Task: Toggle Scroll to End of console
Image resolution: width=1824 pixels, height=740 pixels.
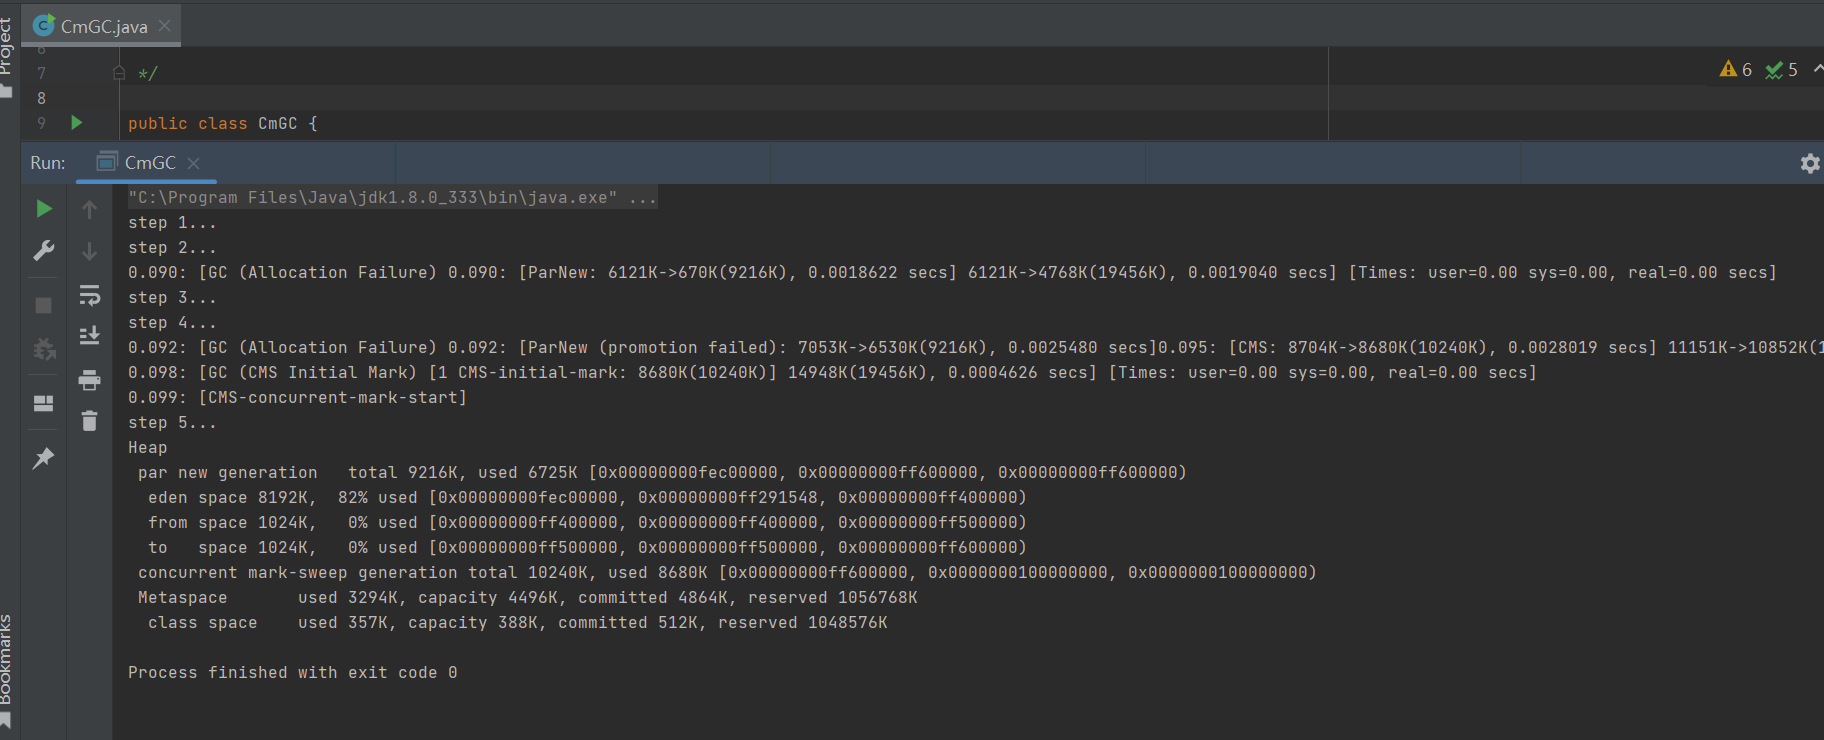Action: (x=89, y=335)
